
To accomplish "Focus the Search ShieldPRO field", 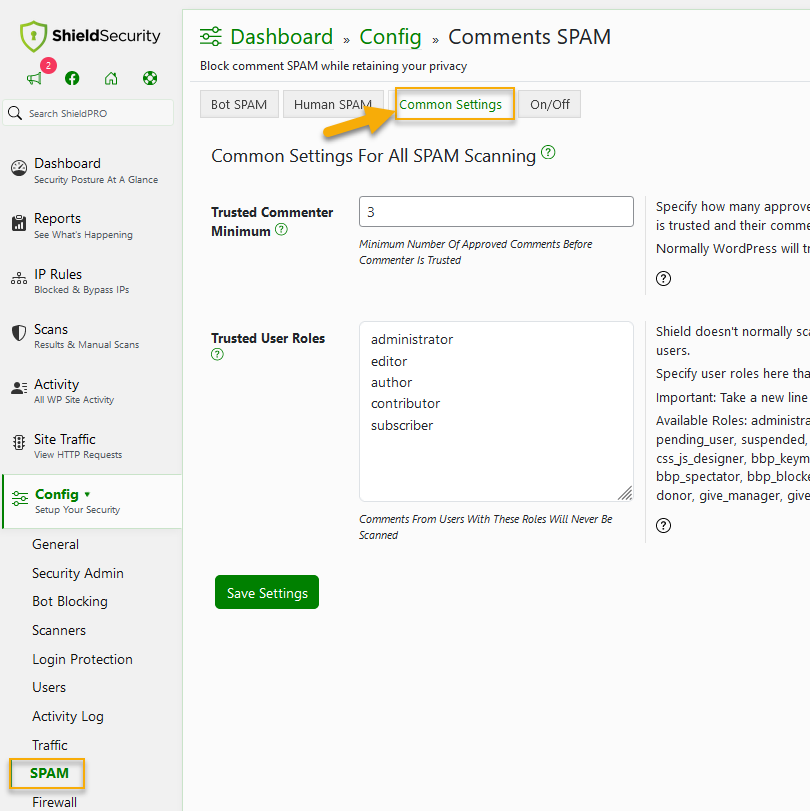I will pos(88,113).
